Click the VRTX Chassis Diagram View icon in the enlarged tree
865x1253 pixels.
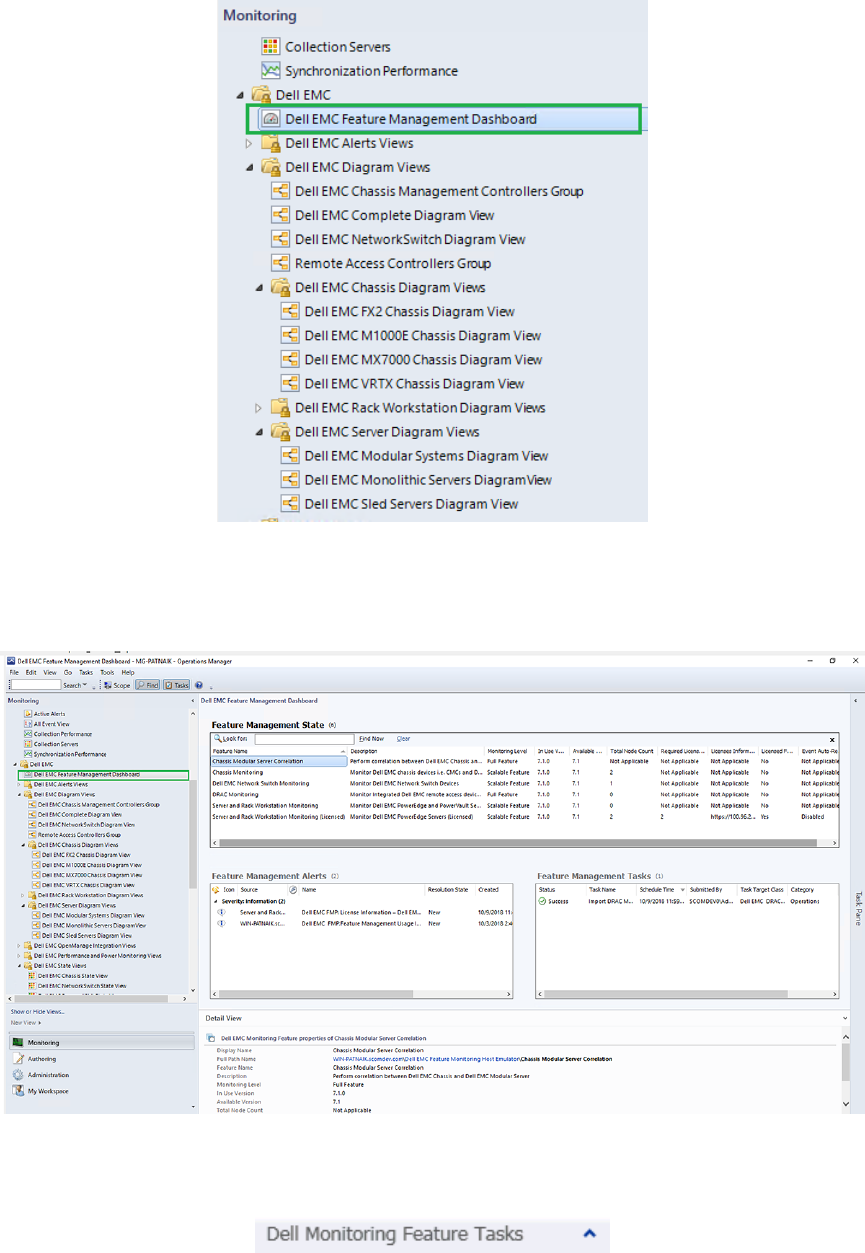point(290,383)
